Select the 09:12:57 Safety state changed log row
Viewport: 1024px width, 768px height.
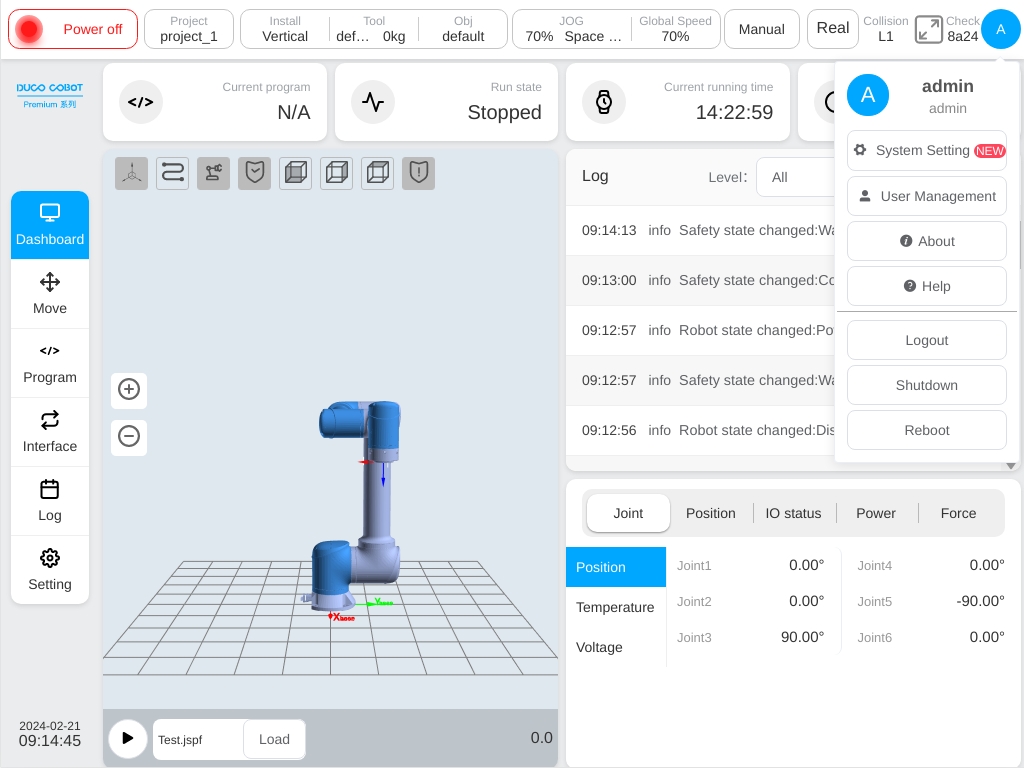pyautogui.click(x=700, y=381)
